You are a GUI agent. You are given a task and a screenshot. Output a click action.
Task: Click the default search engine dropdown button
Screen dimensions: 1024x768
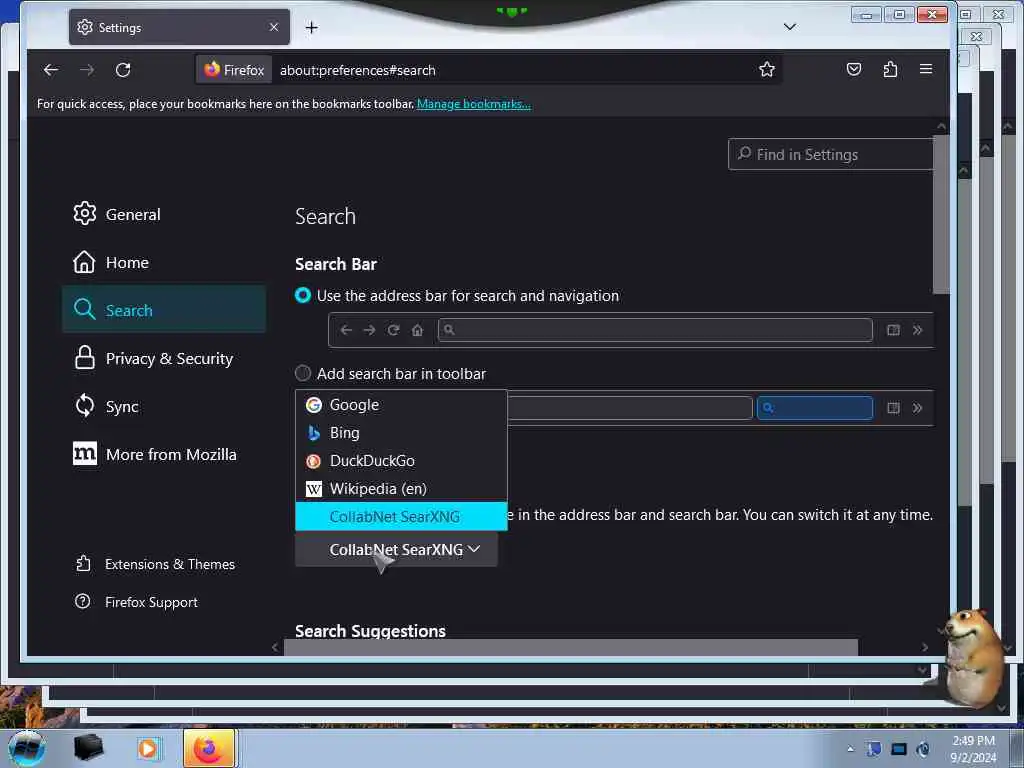coord(396,550)
